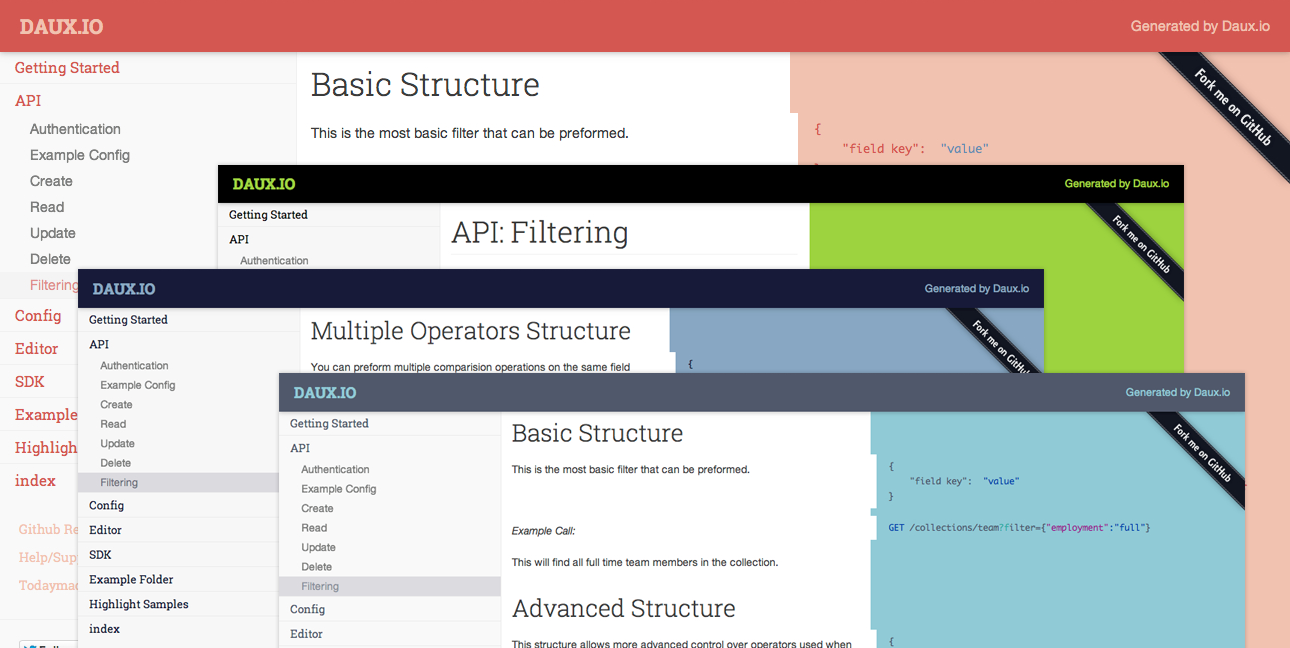Open the Fork me on GitHub ribbon over the green panel
The width and height of the screenshot is (1290, 648).
tap(1141, 247)
